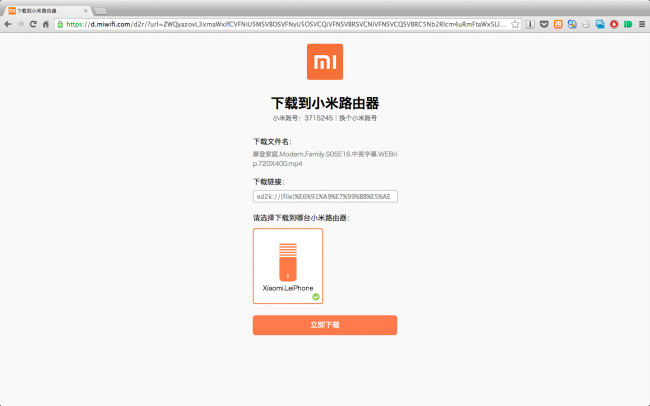Save page with Pocket extension icon
The image size is (650, 406).
click(544, 24)
